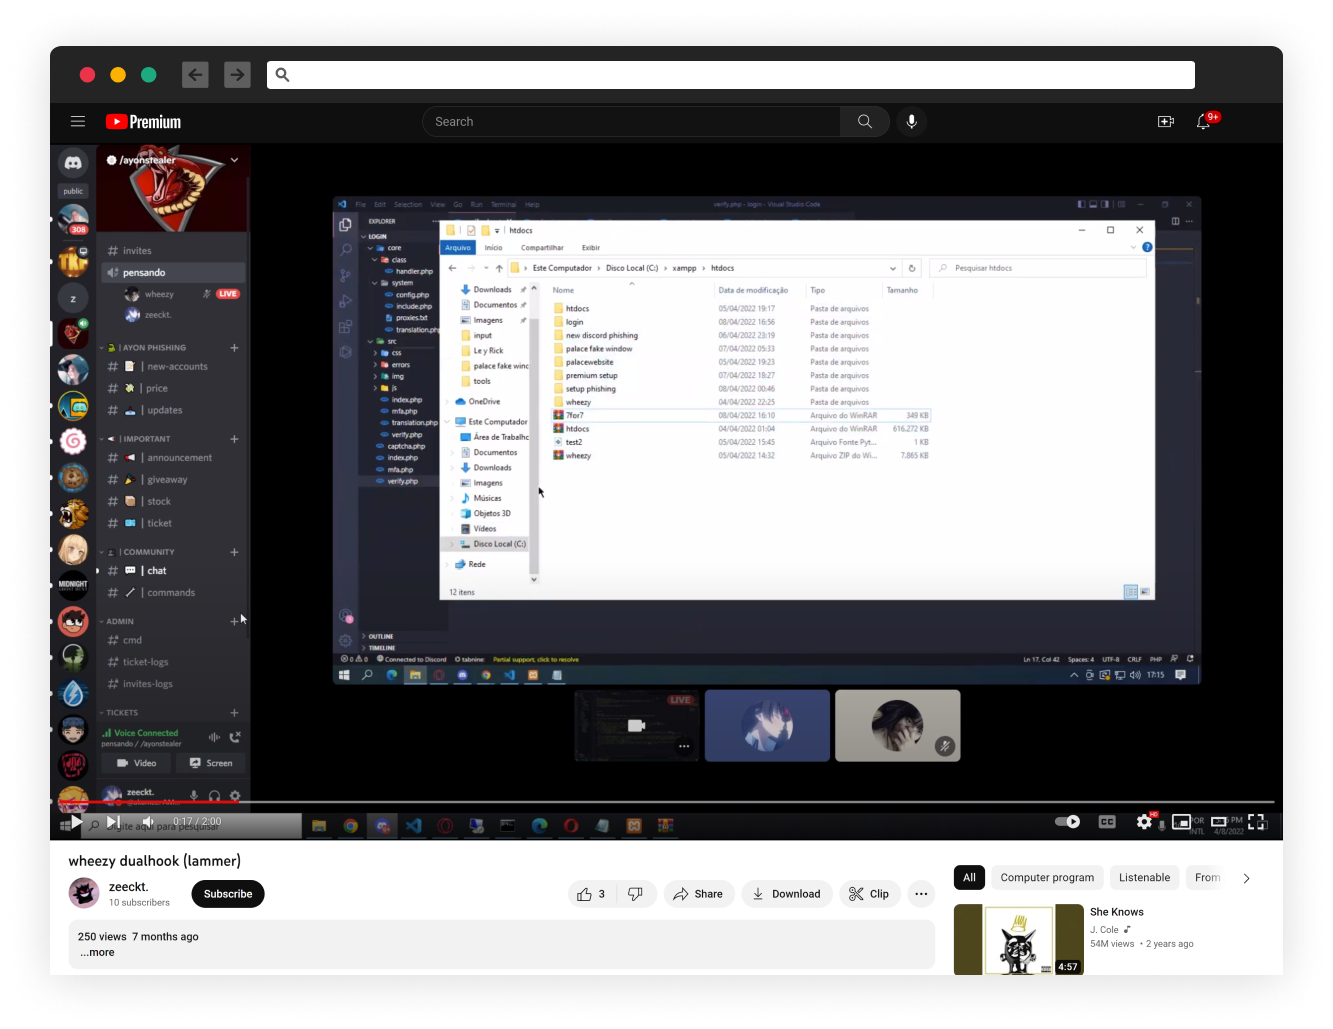Open the Exibir tab in File Explorer

591,248
